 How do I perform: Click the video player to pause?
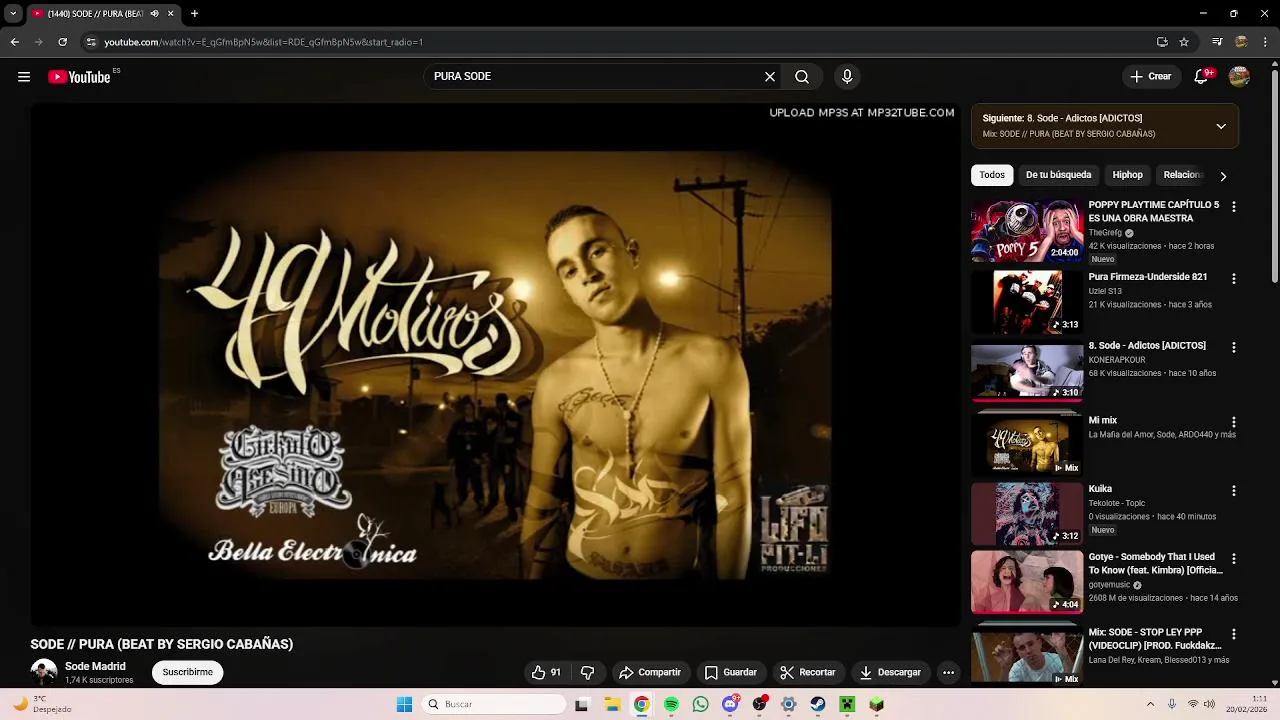(495, 365)
